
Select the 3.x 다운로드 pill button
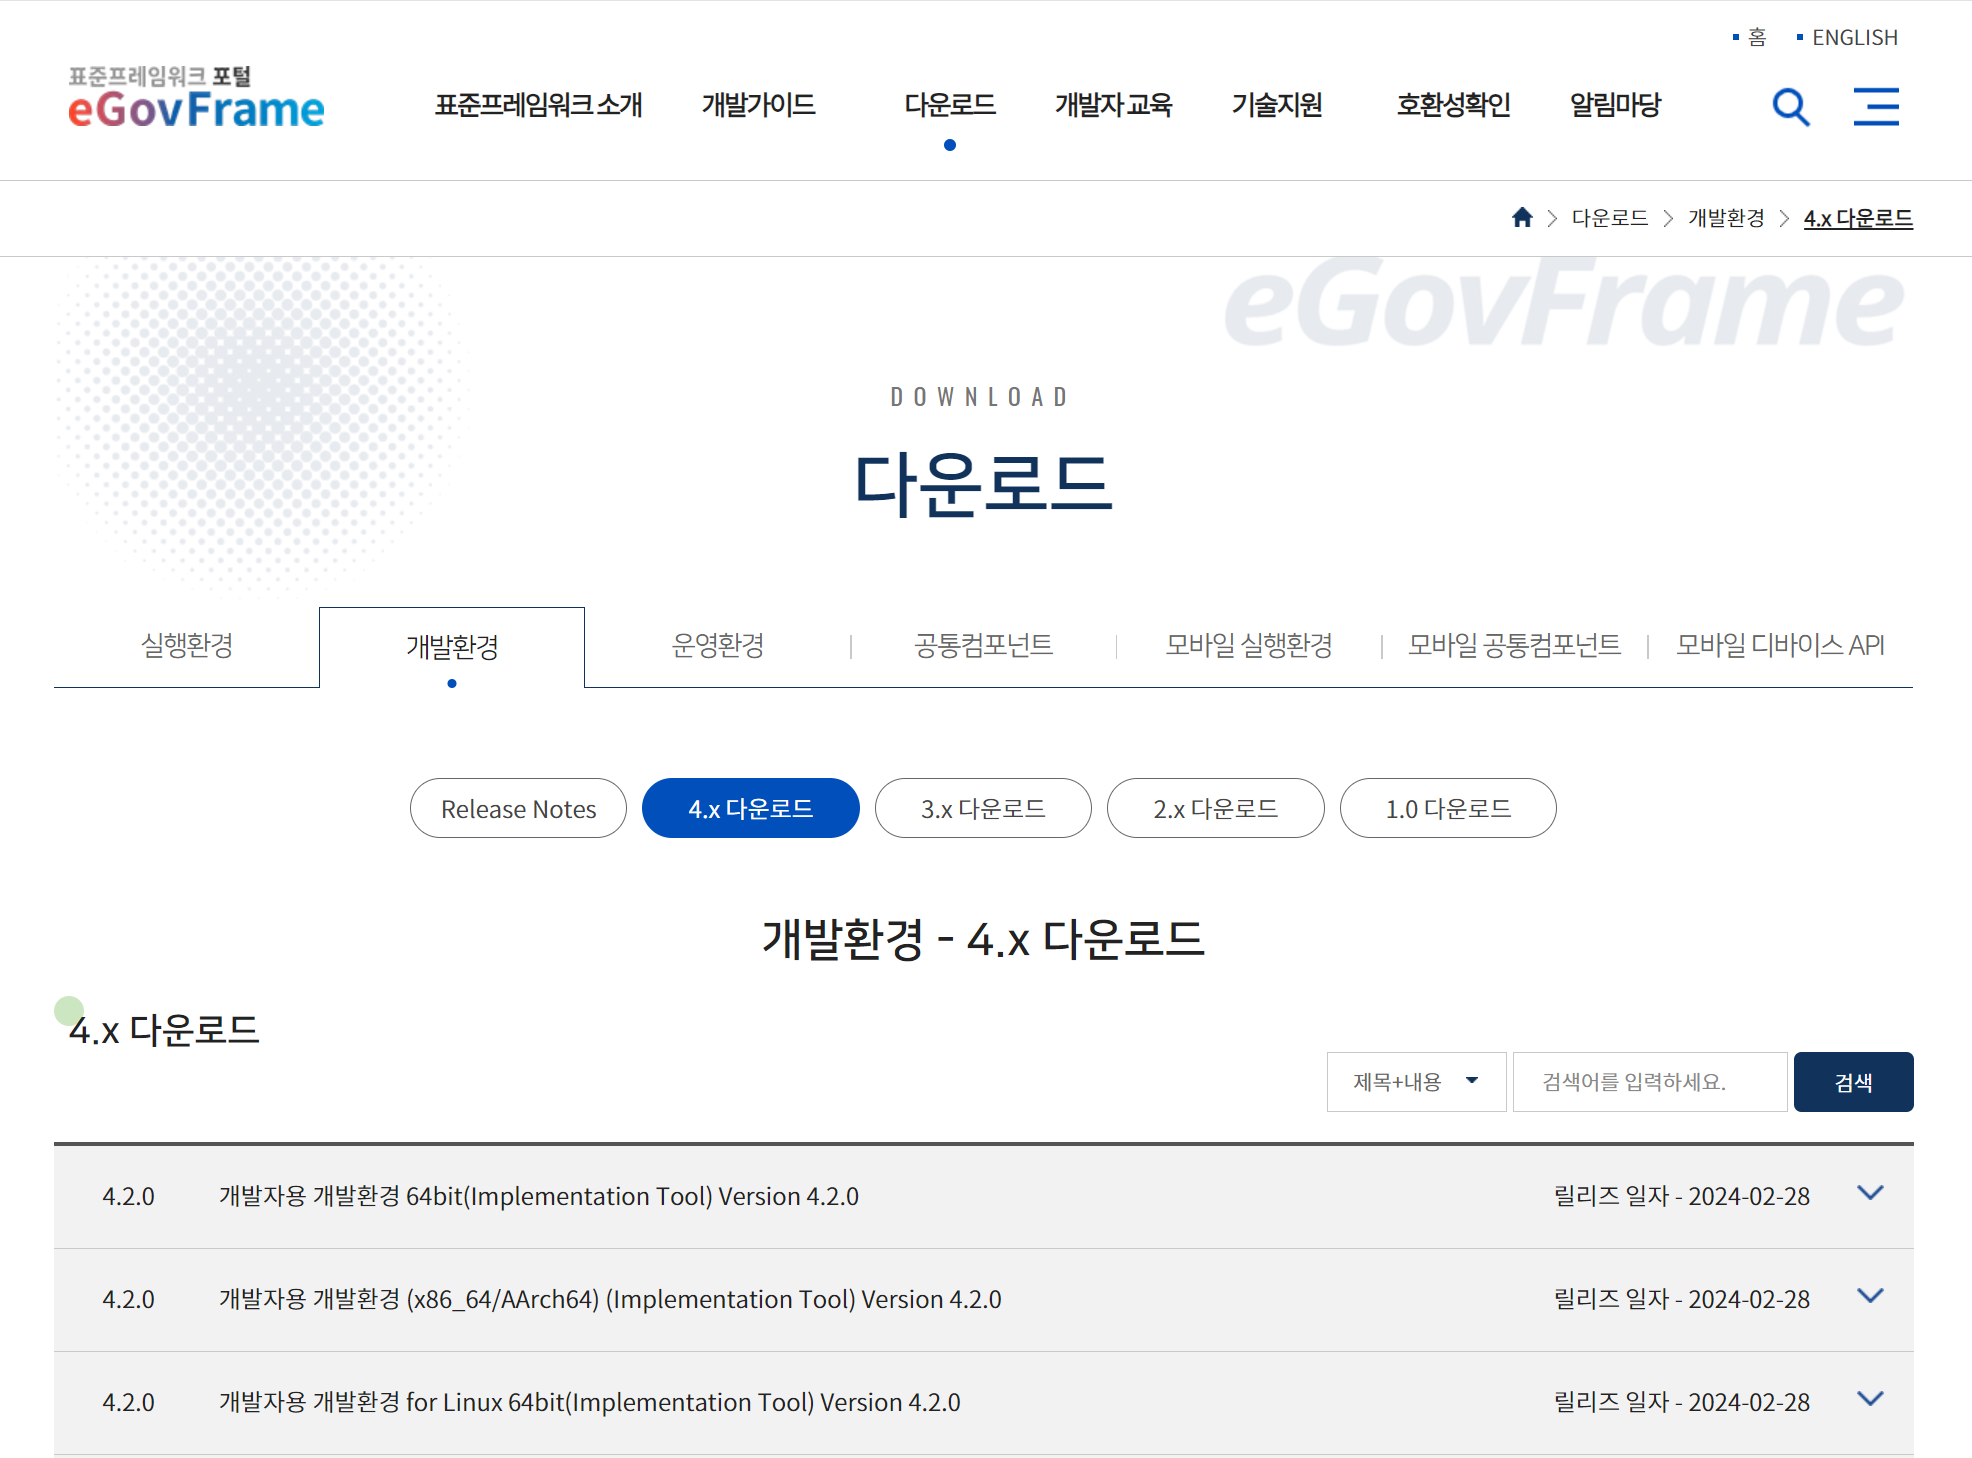click(x=983, y=808)
